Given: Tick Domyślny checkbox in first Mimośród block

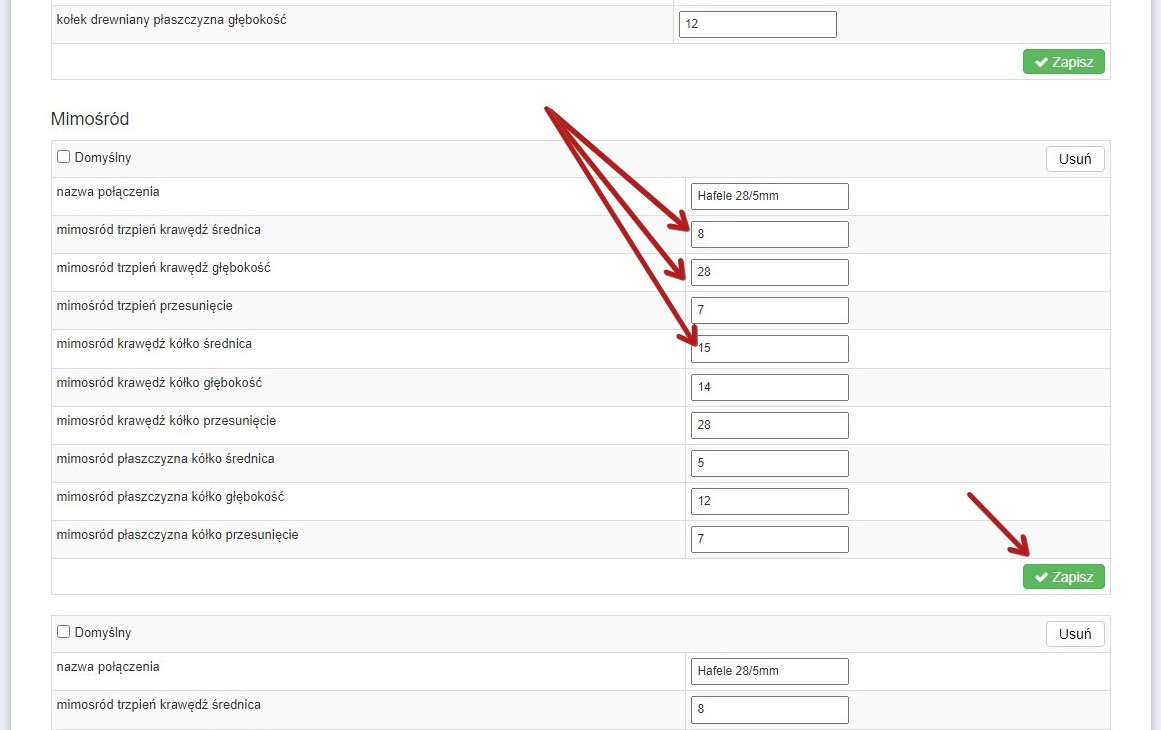Looking at the screenshot, I should coord(64,157).
